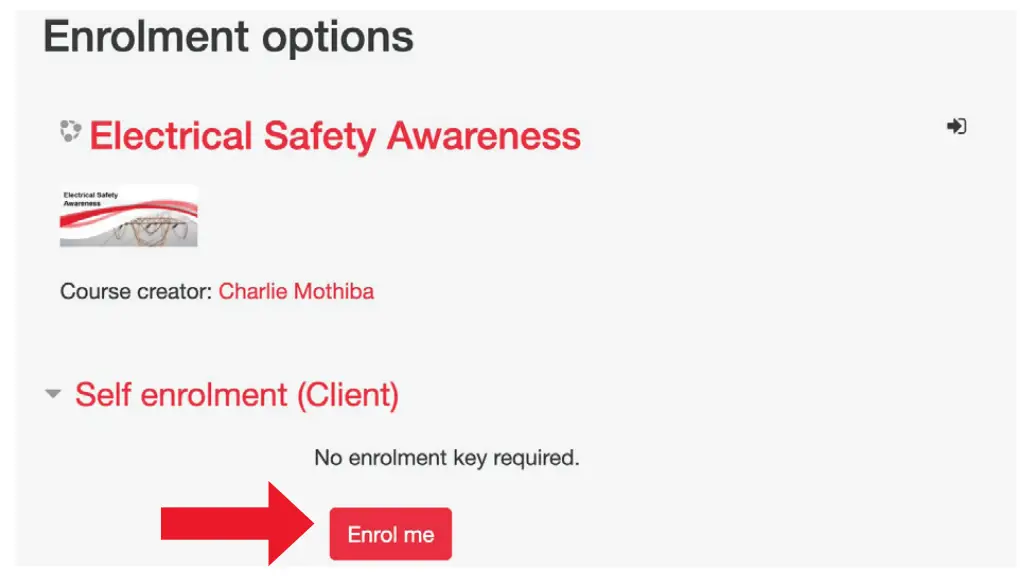Toggle the Self enrolment (Client) section header
Image resolution: width=1026 pixels, height=583 pixels.
tap(236, 395)
